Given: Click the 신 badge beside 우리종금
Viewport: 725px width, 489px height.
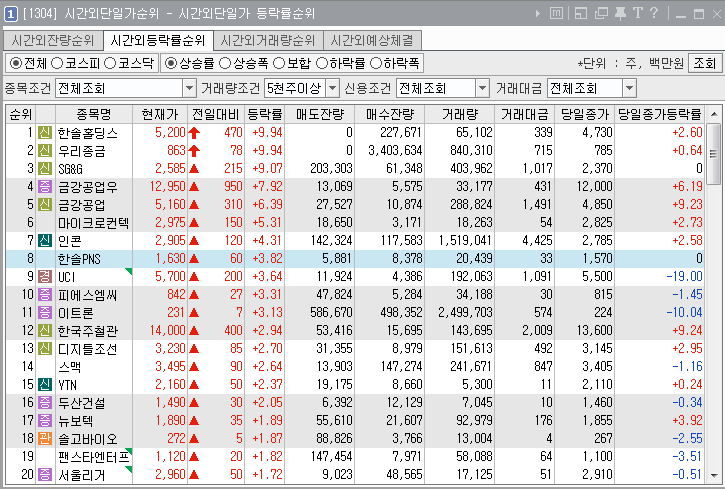Looking at the screenshot, I should point(45,151).
